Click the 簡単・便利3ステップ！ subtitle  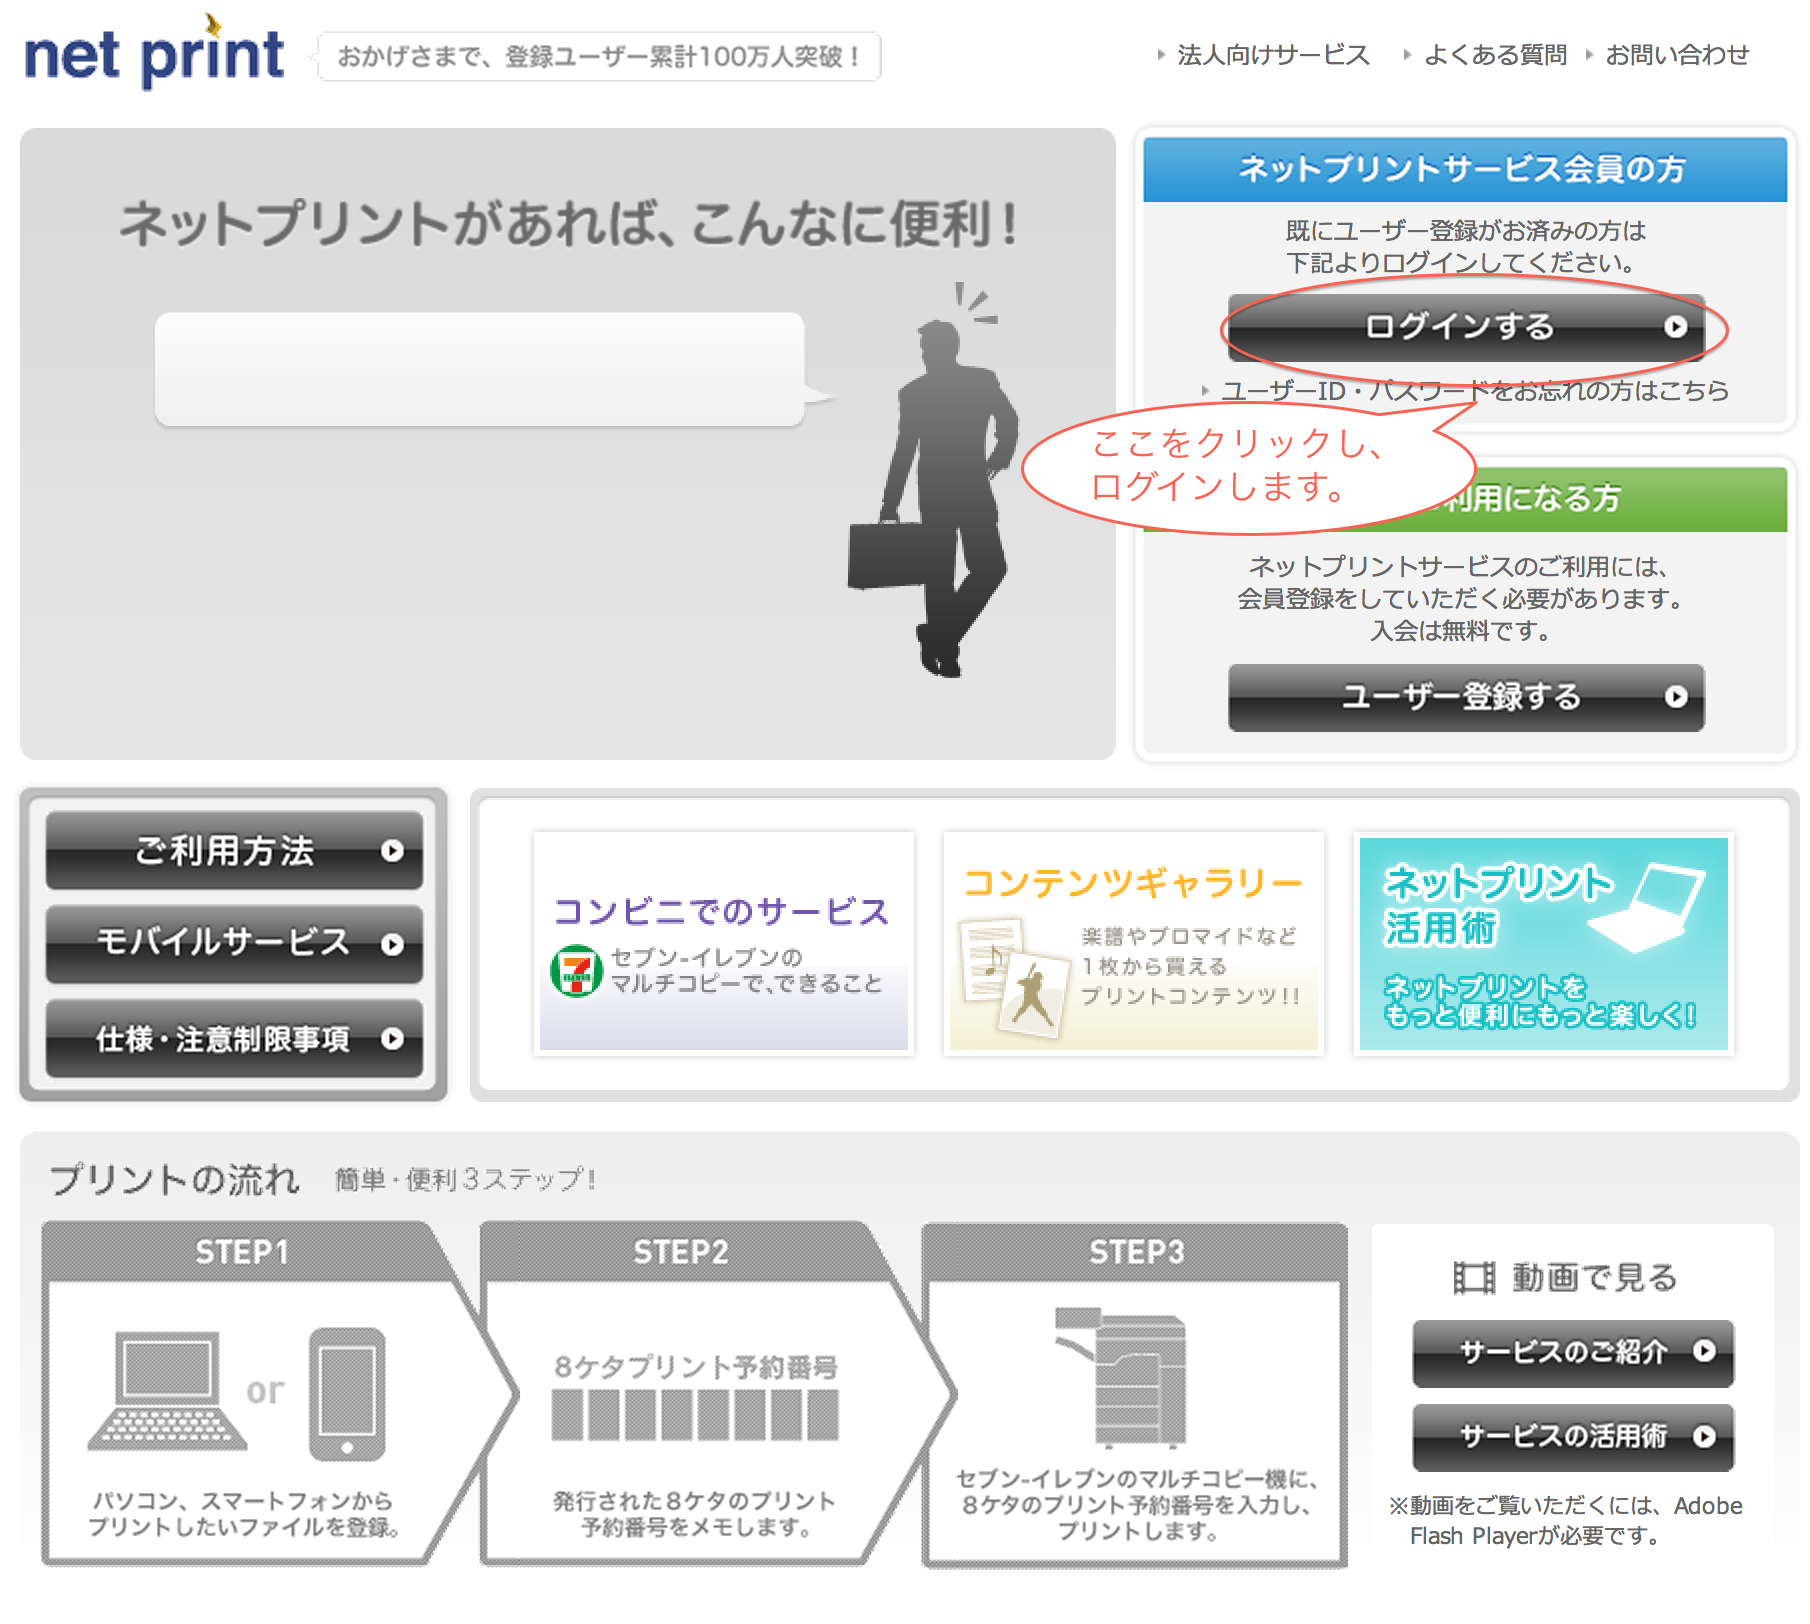pos(466,1180)
